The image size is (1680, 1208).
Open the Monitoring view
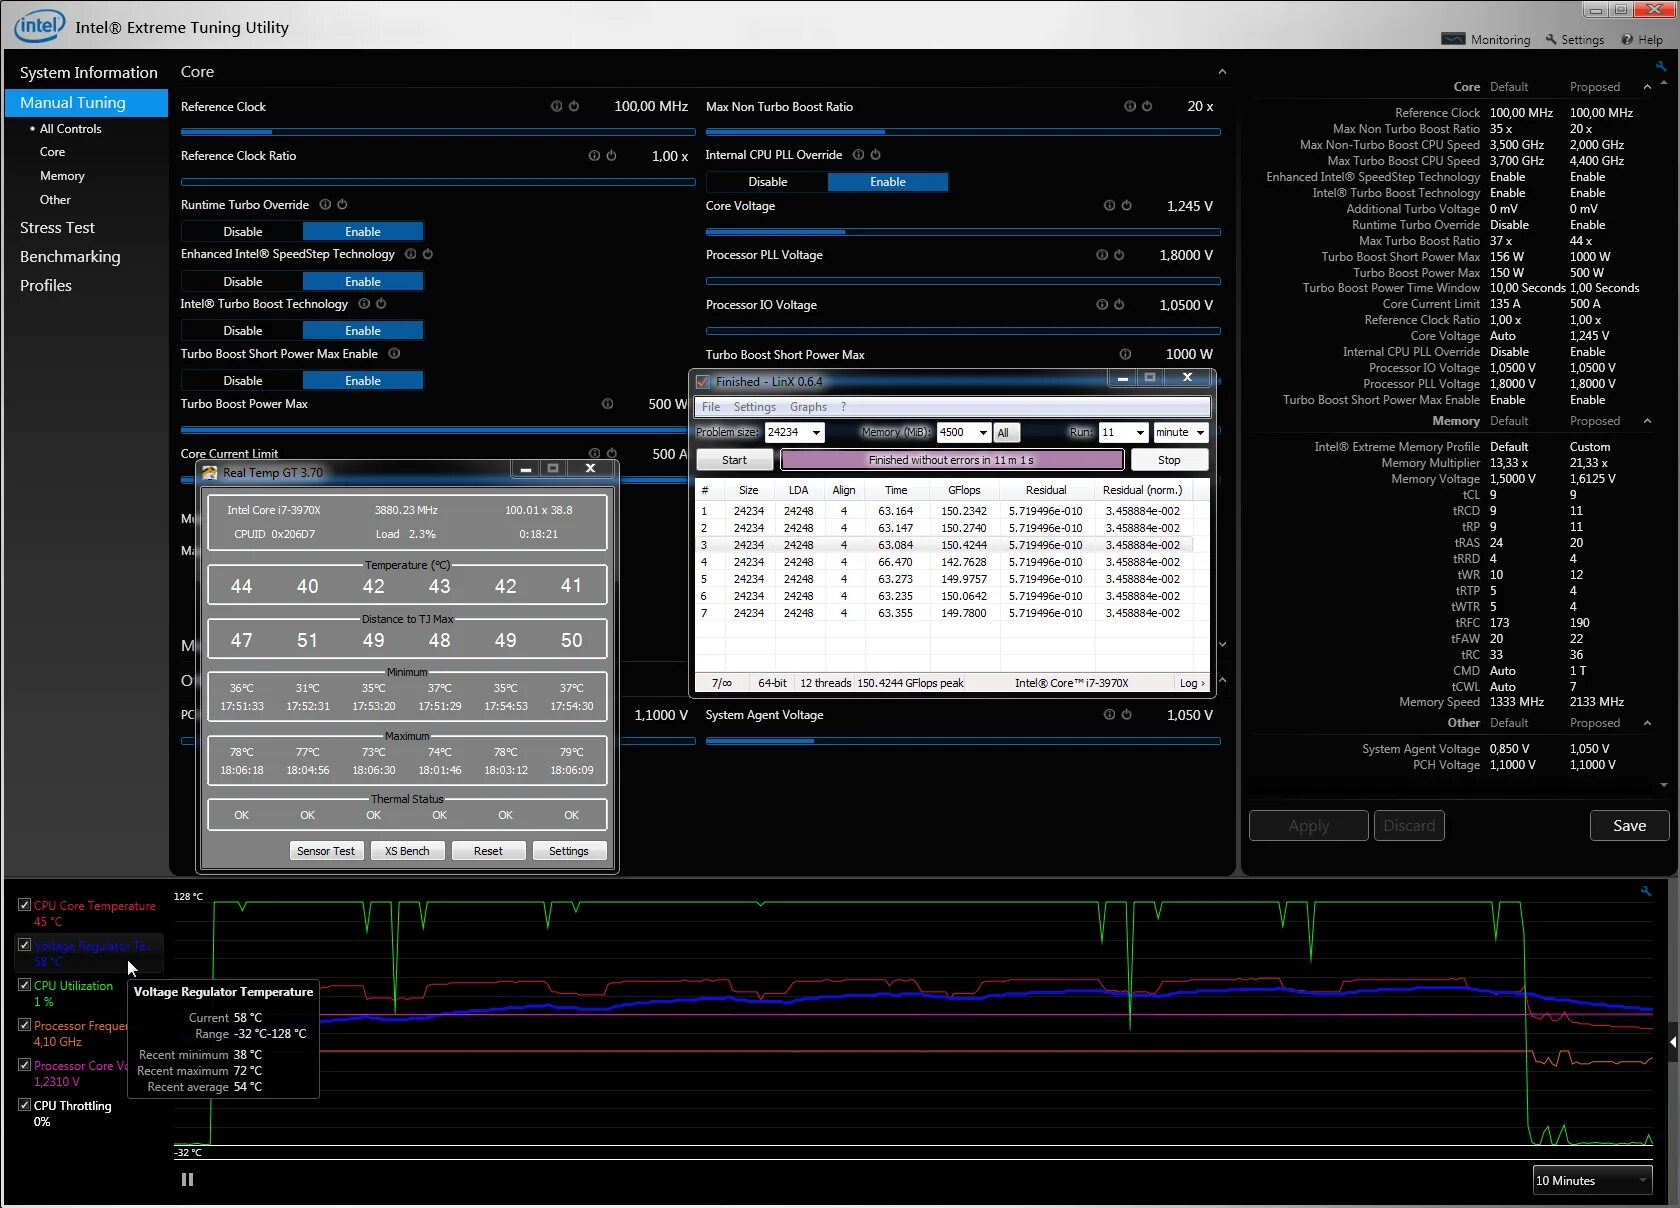coord(1486,39)
